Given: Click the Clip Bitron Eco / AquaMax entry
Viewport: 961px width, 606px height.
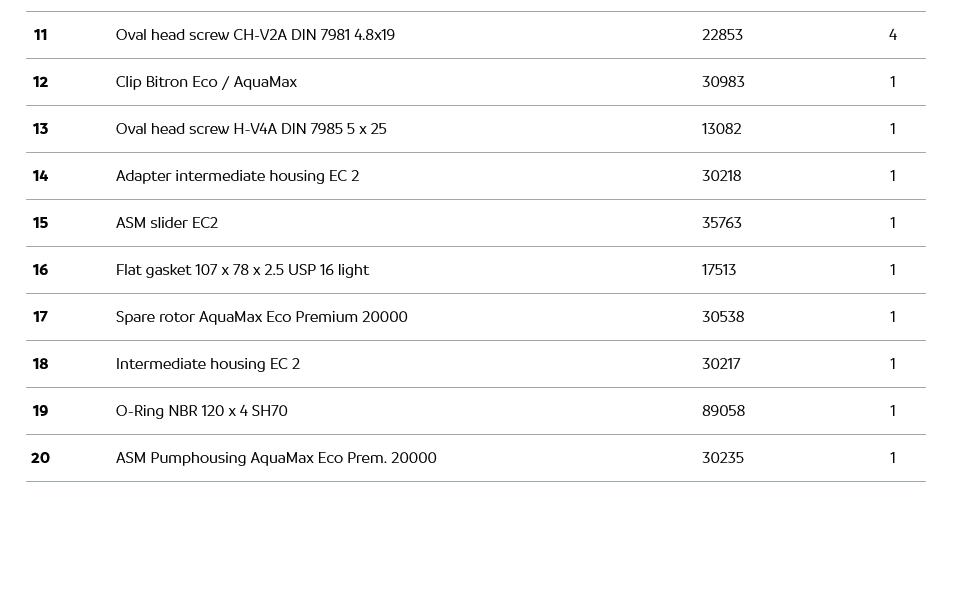Looking at the screenshot, I should (206, 82).
